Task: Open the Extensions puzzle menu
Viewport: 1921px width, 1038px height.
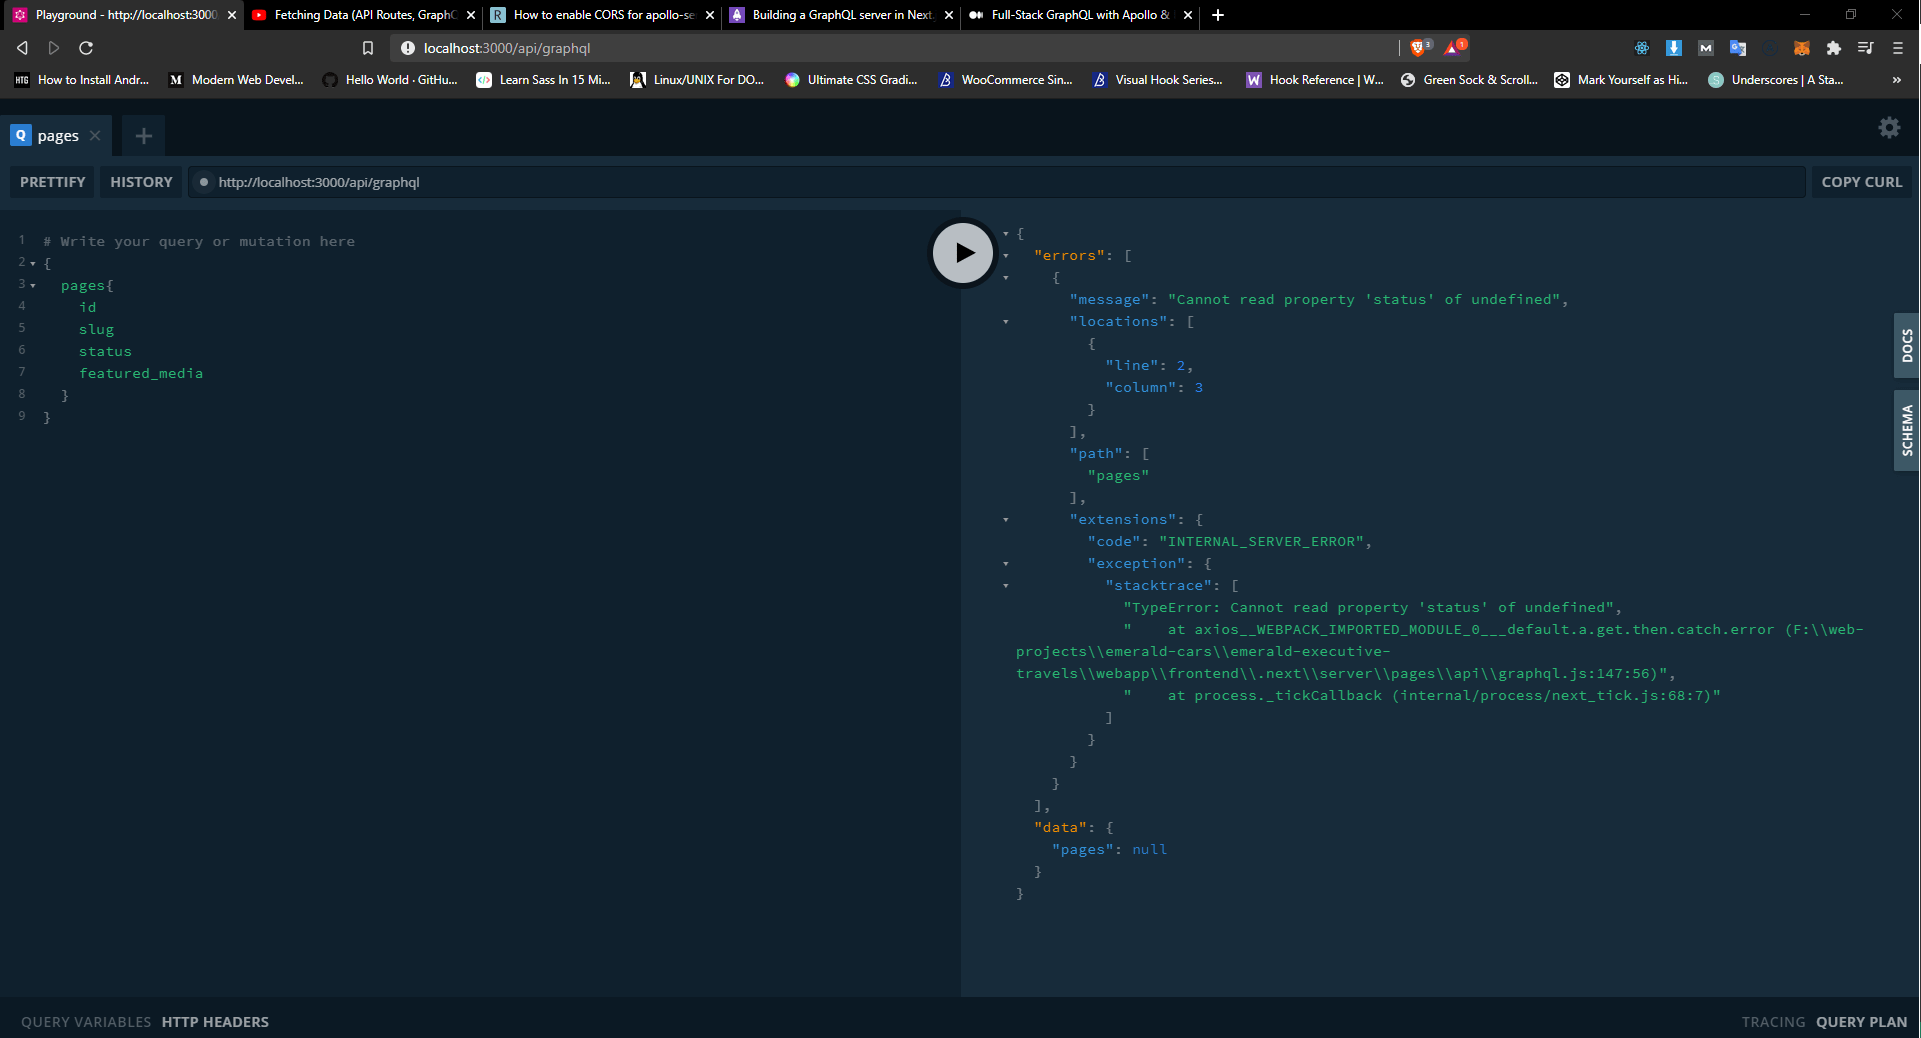Action: (x=1834, y=48)
